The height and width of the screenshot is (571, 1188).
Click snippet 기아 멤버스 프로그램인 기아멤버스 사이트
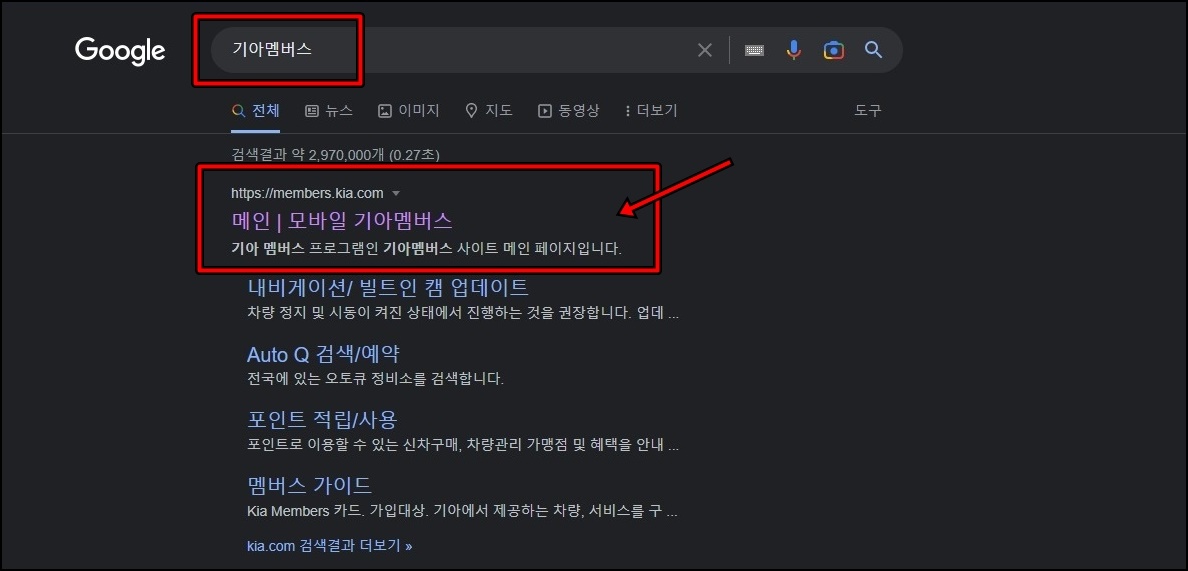[427, 248]
